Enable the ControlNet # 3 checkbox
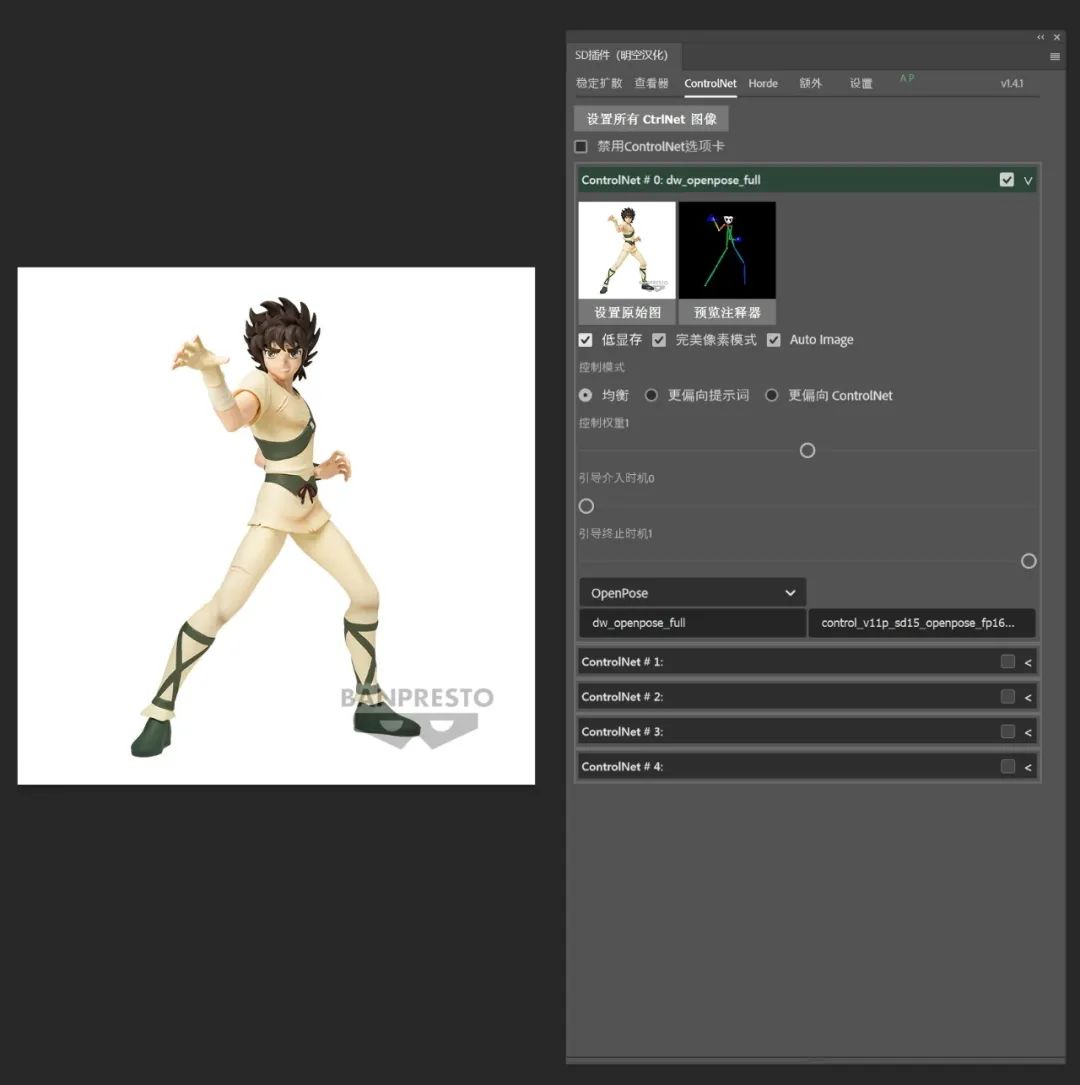Screen dimensions: 1080x1085 click(1007, 731)
